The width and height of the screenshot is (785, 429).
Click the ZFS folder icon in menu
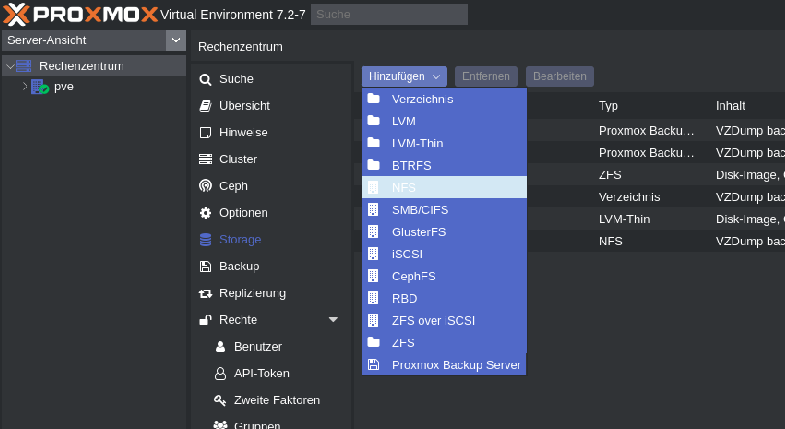click(373, 342)
